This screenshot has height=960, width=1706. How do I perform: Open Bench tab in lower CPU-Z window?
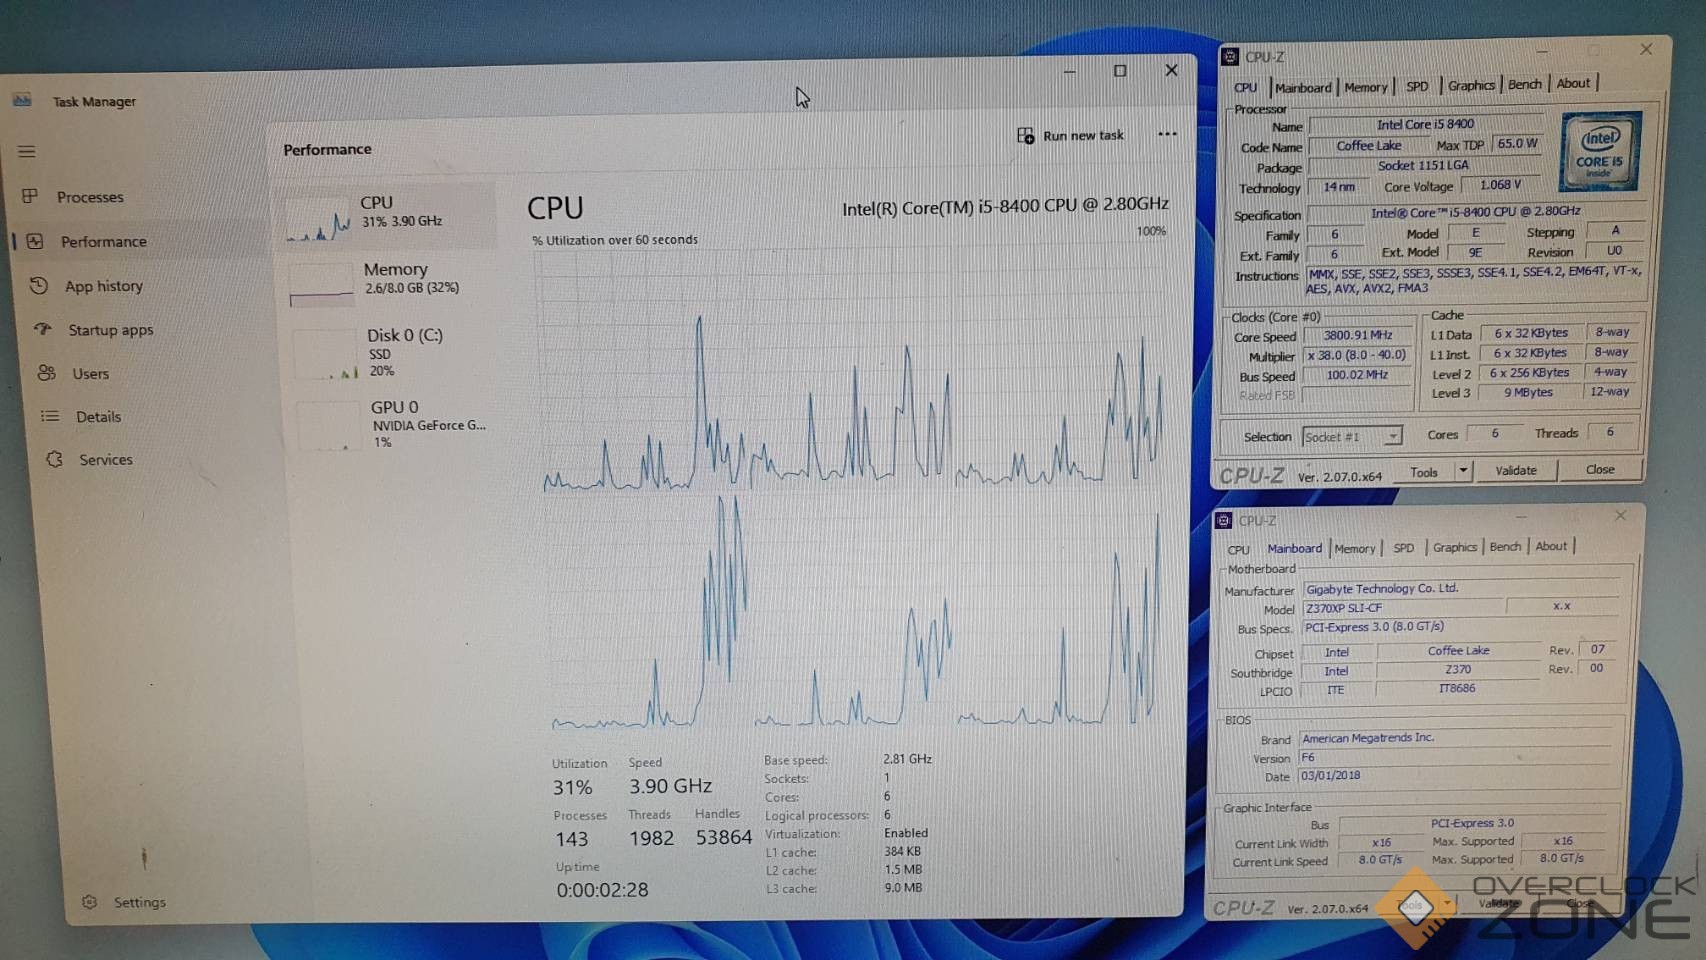pyautogui.click(x=1505, y=547)
